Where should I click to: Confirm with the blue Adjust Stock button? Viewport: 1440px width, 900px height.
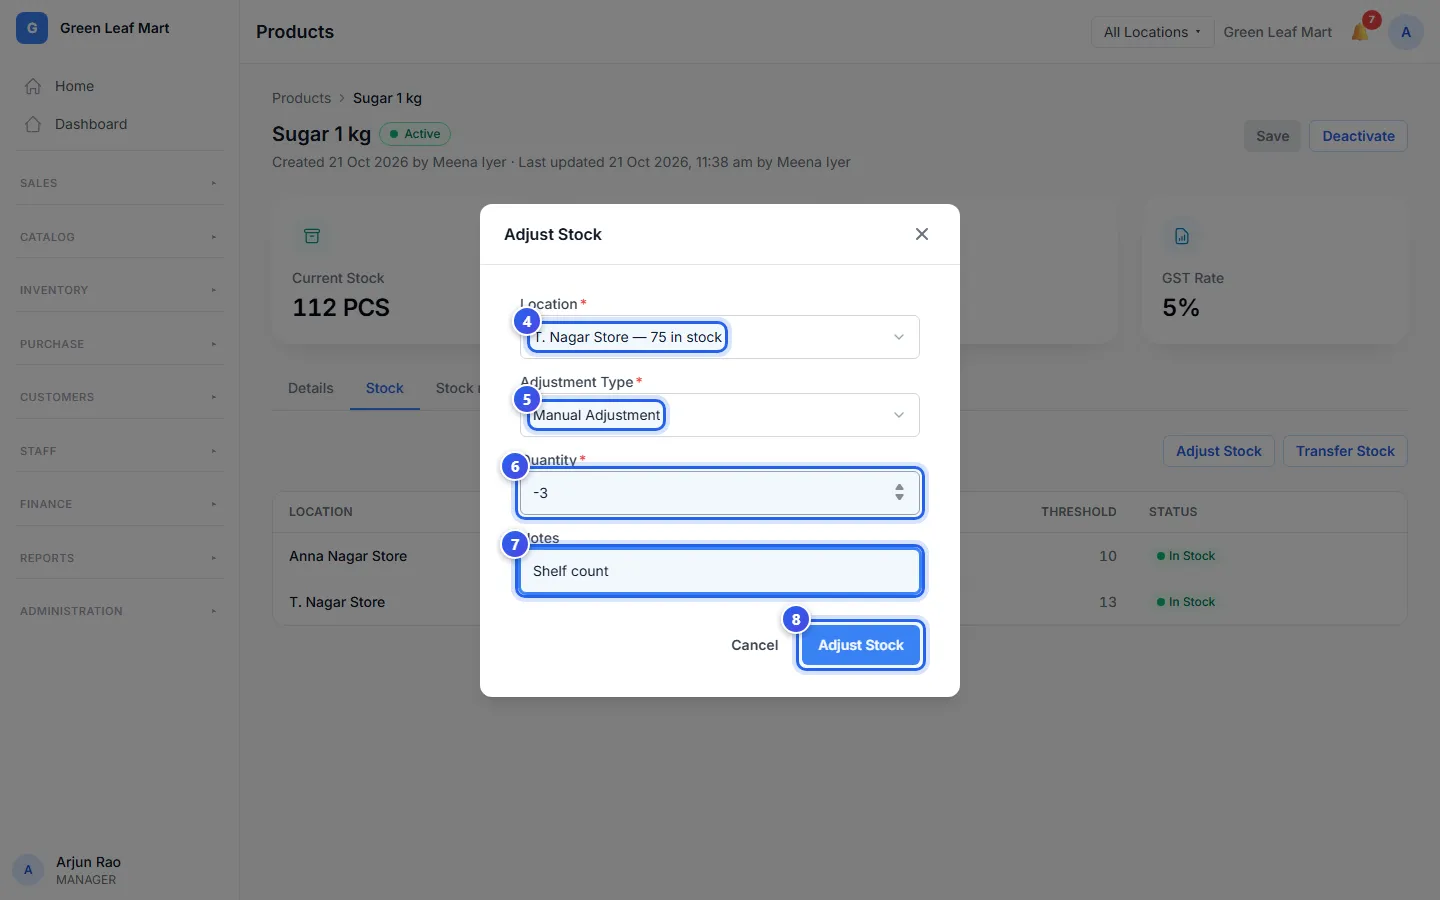[861, 645]
